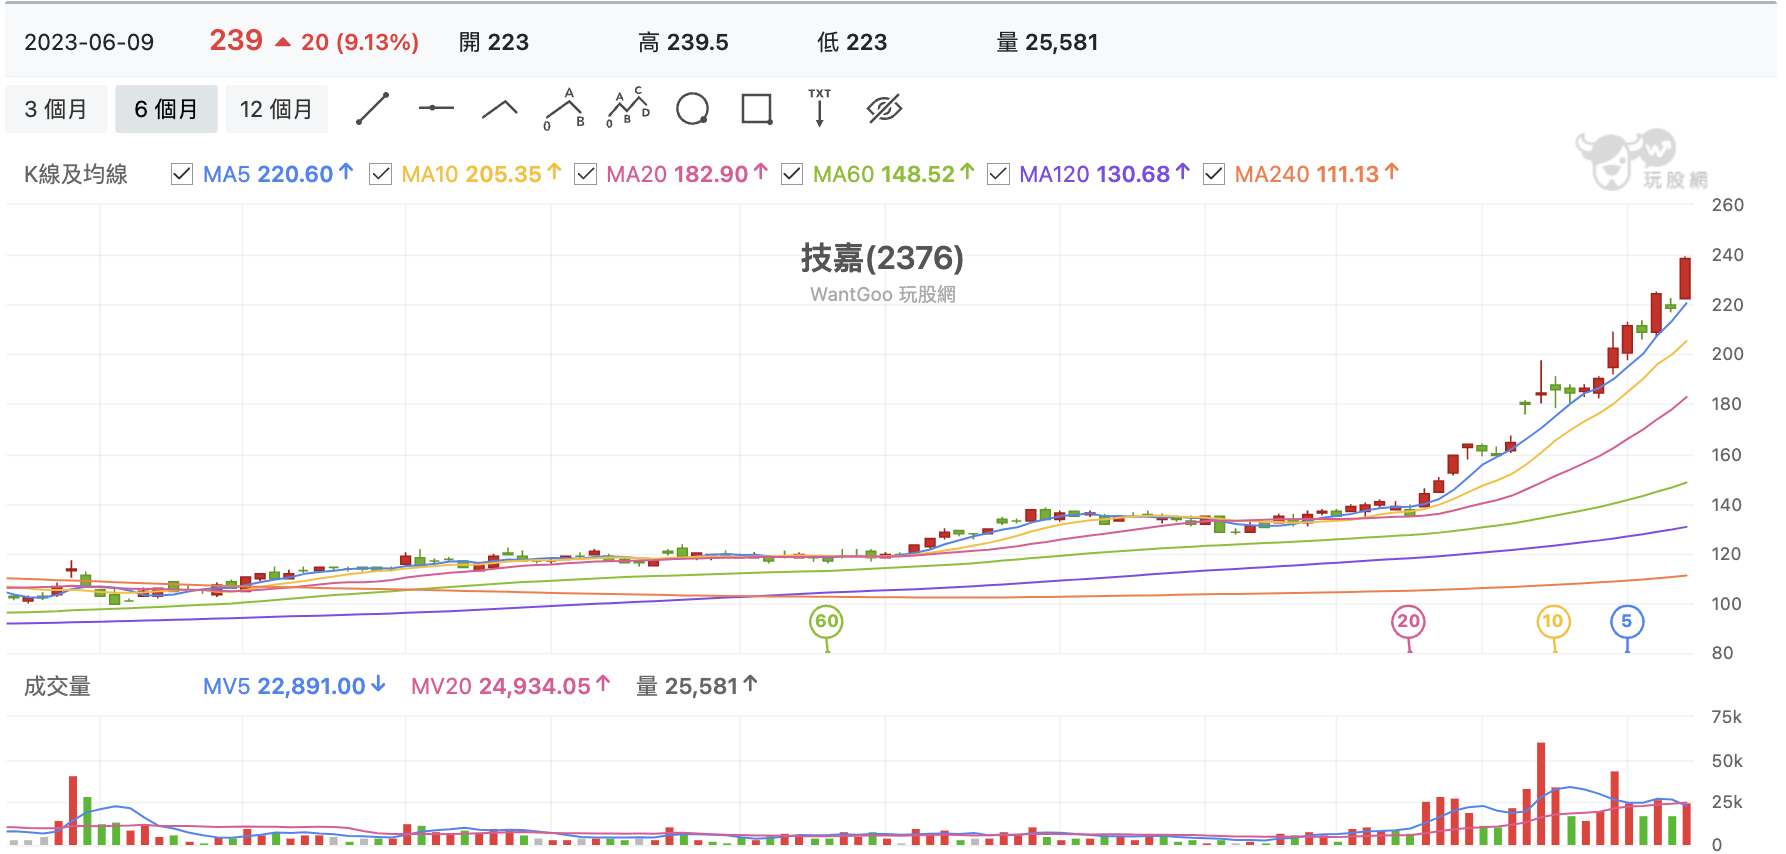Image resolution: width=1786 pixels, height=854 pixels.
Task: Switch to the 6 個月 range tab
Action: (x=166, y=109)
